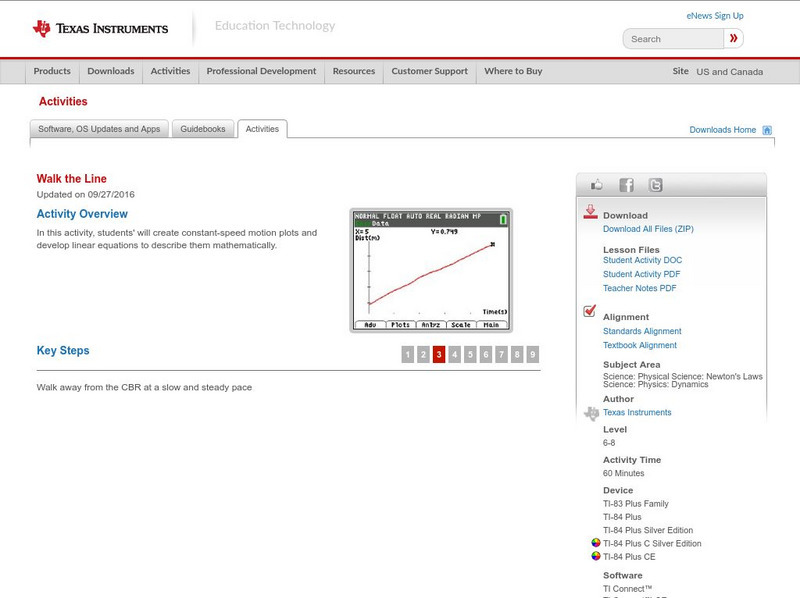
Task: Click the Key Steps heading
Action: coord(63,351)
